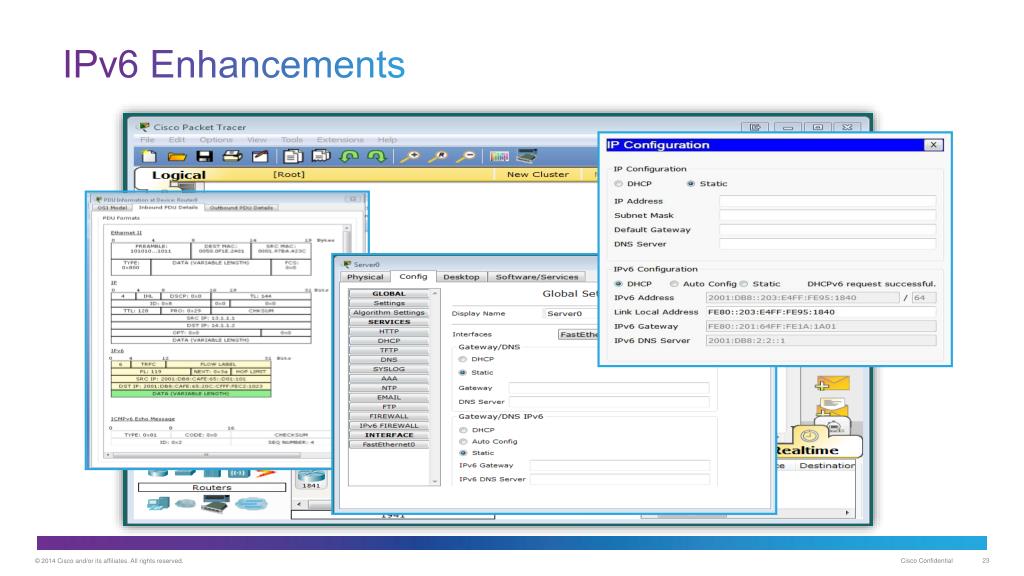This screenshot has width=1024, height=576.
Task: Select Static radio in IPv6 Configuration
Action: coord(744,283)
